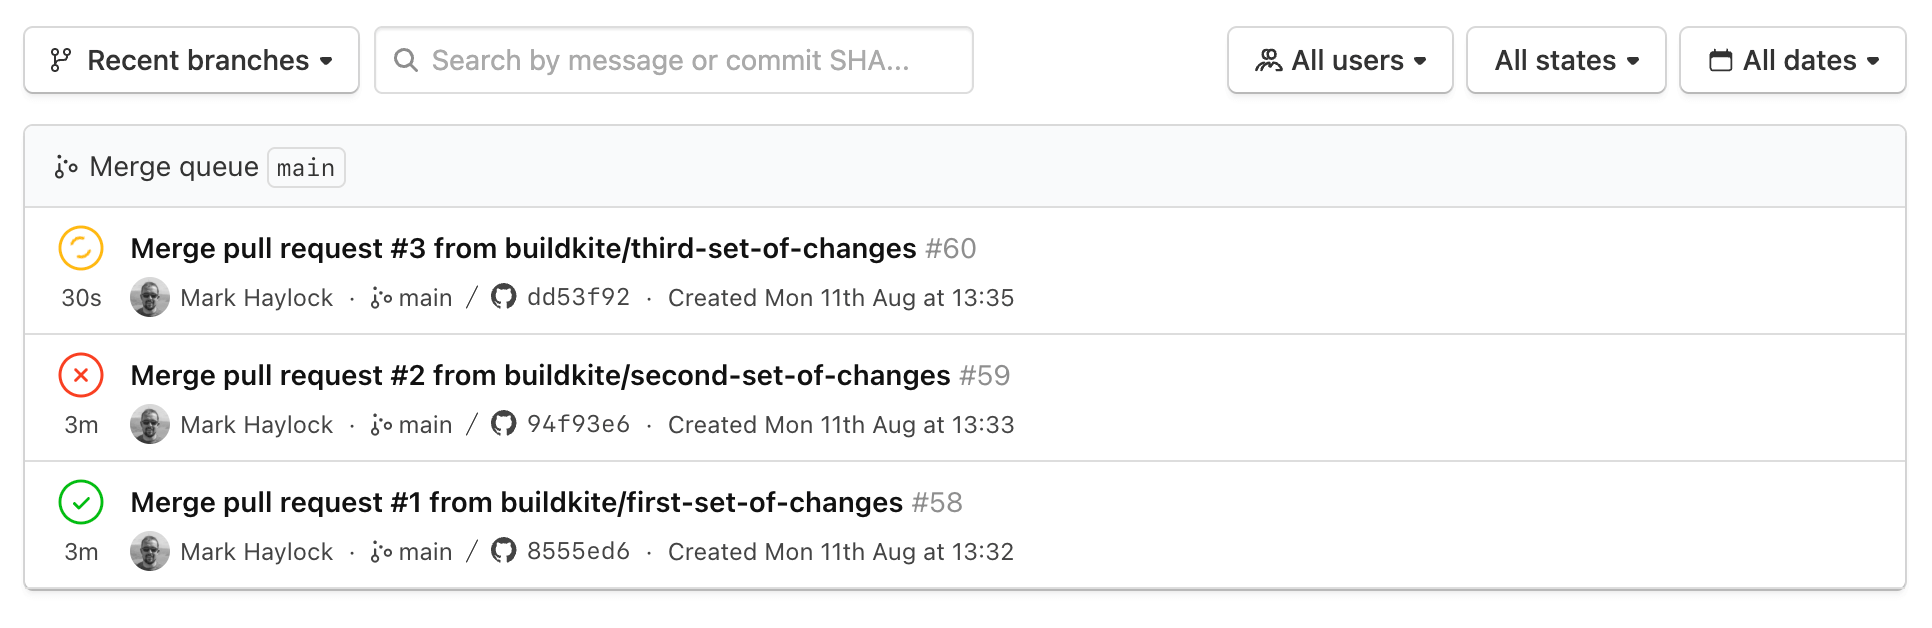The image size is (1932, 628).
Task: Click the GitHub icon next to commit dd53f92
Action: (x=504, y=297)
